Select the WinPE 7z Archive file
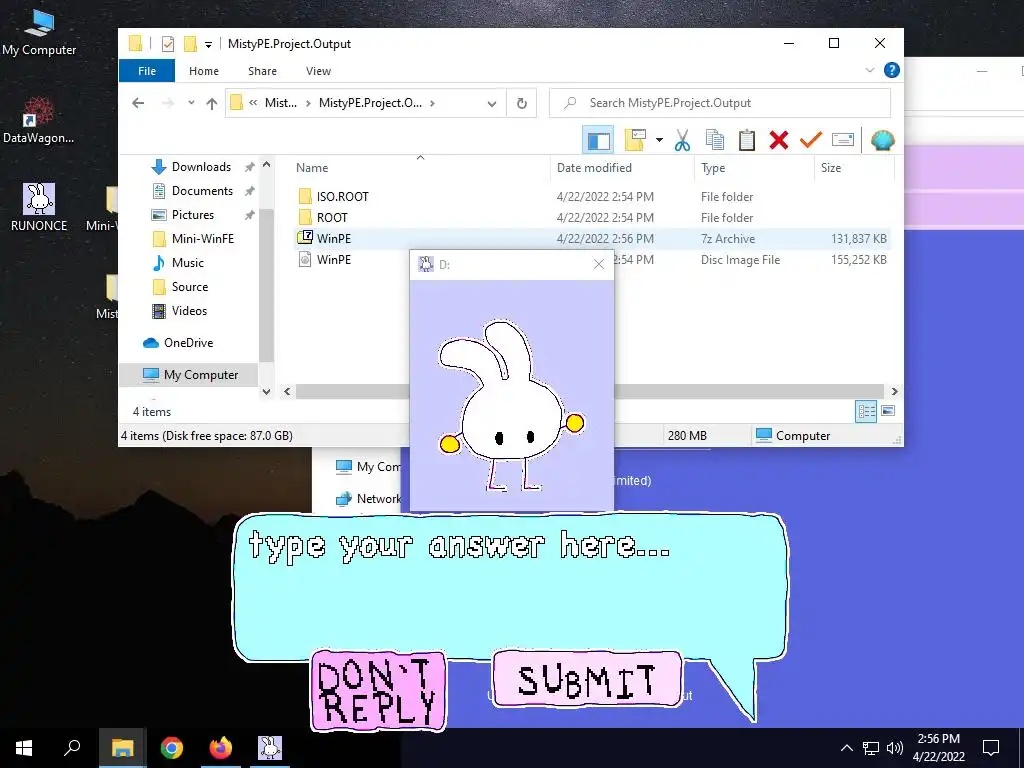Image resolution: width=1024 pixels, height=768 pixels. point(591,238)
